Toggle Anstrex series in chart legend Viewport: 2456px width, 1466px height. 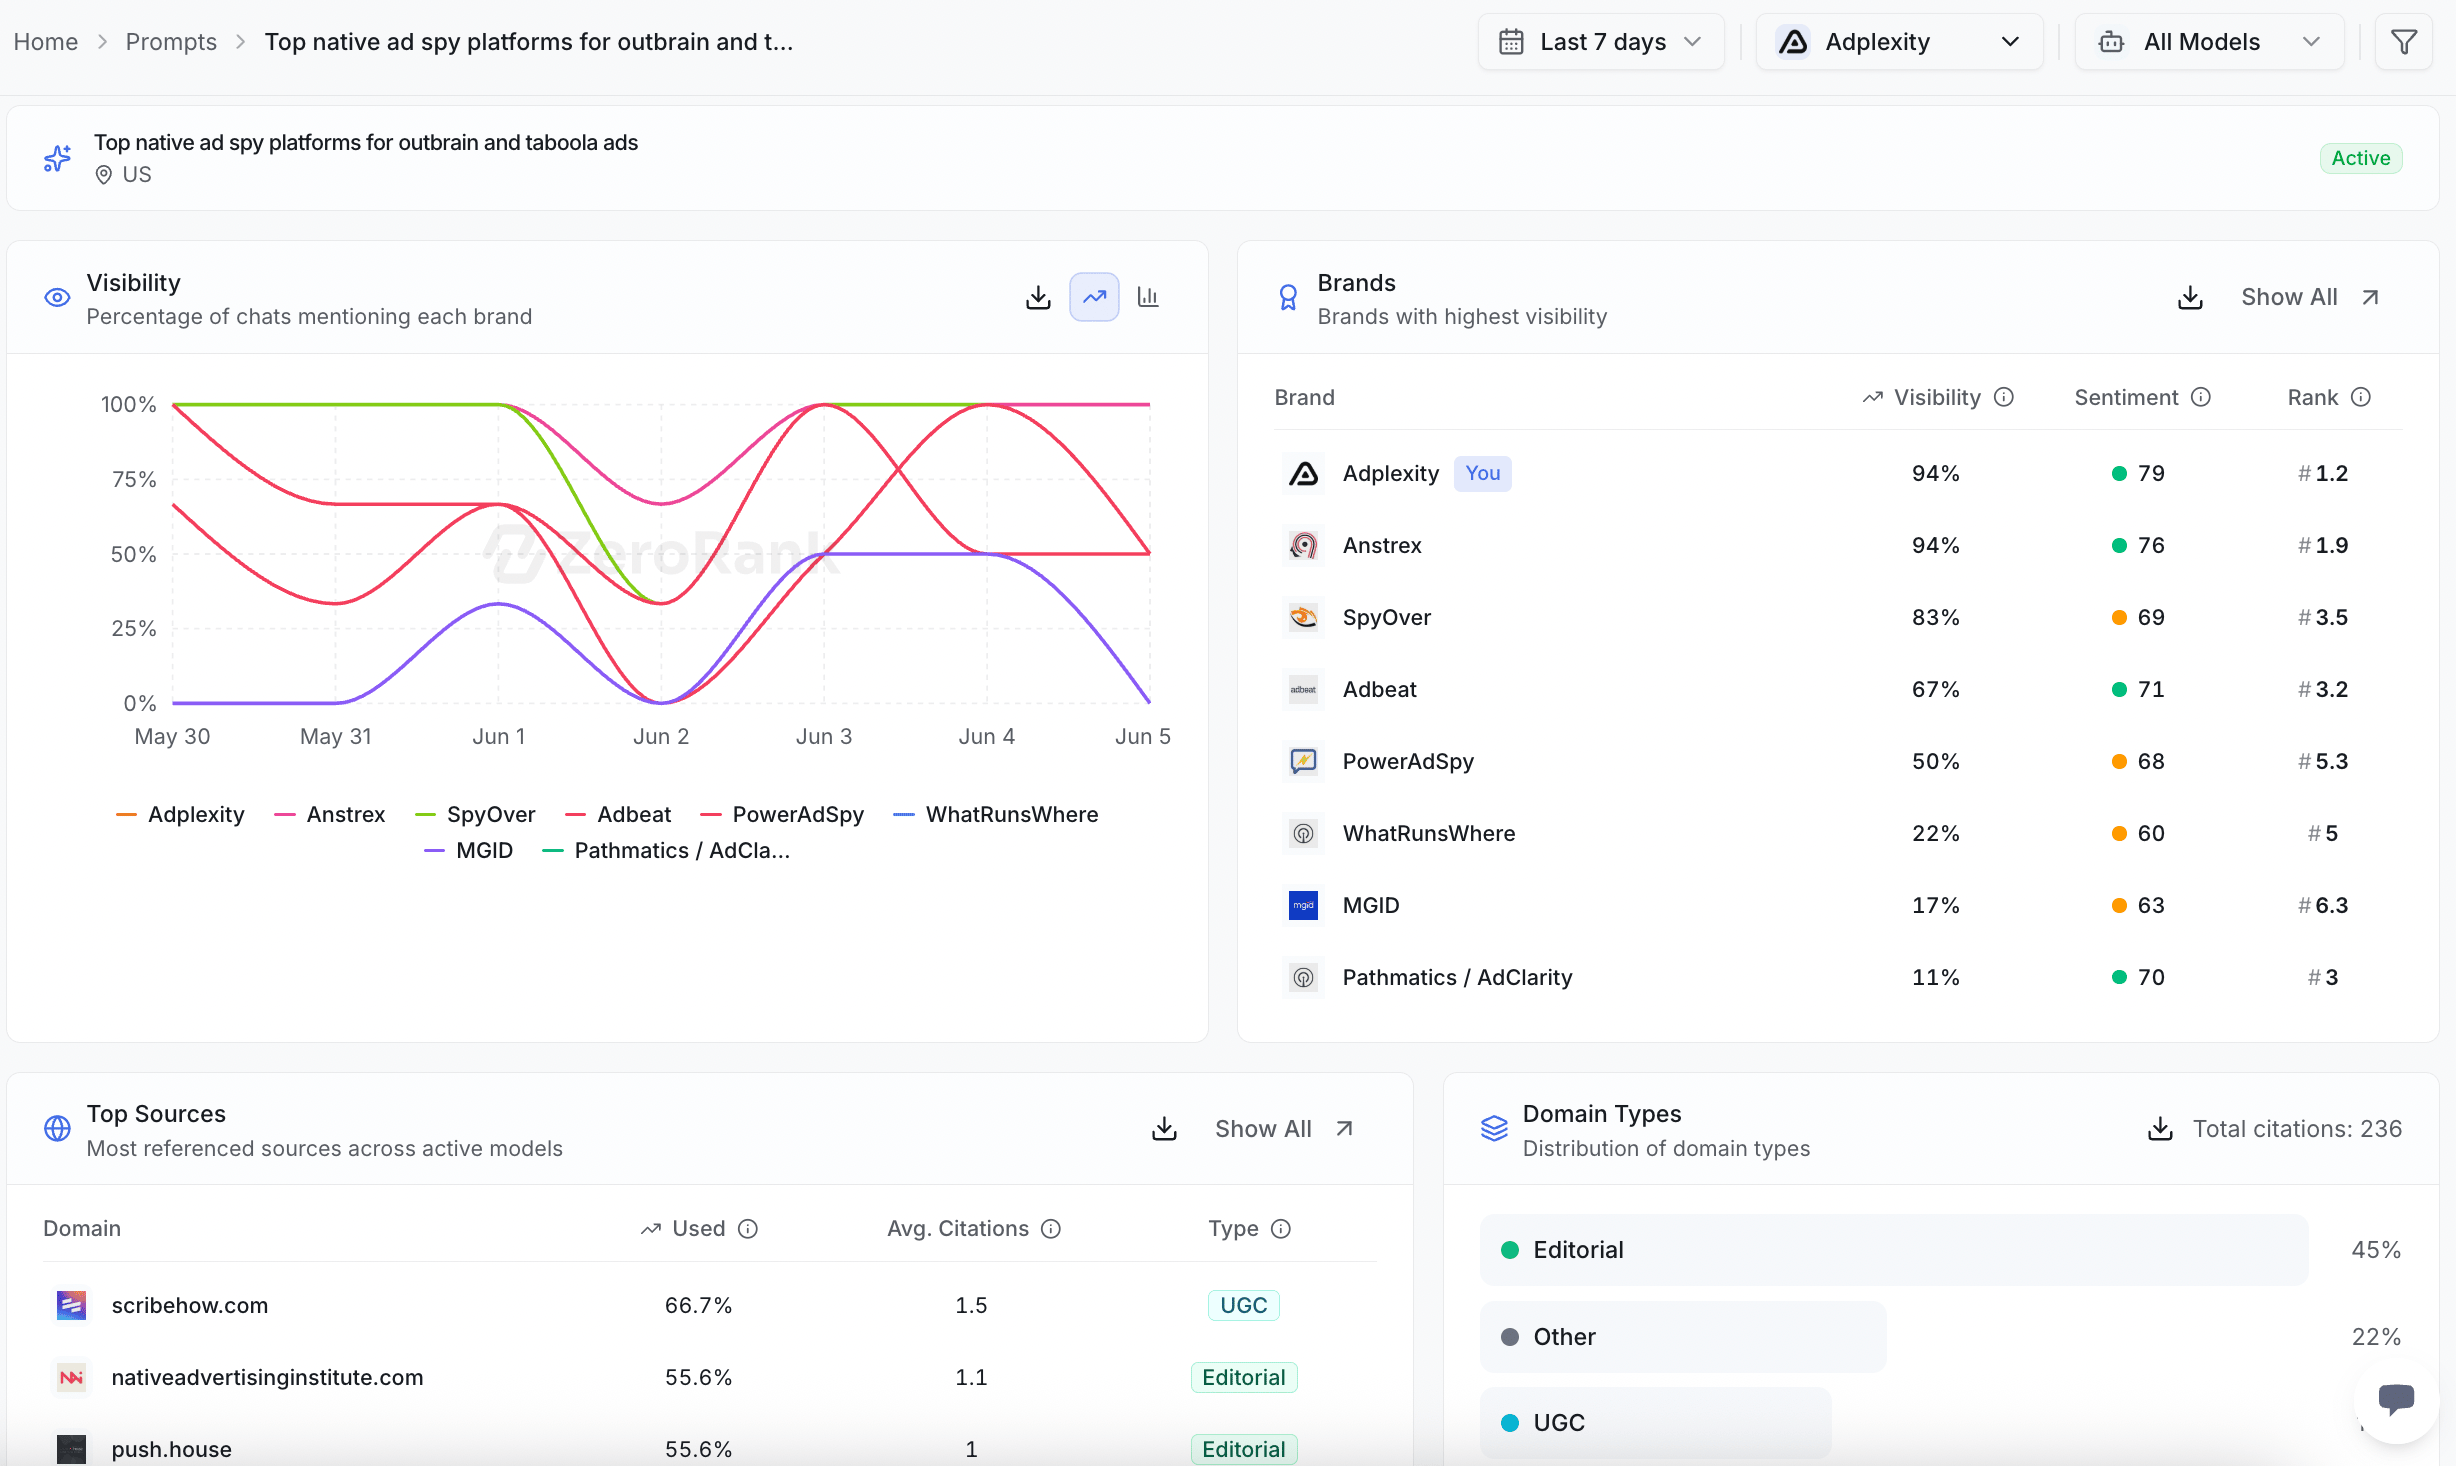click(x=329, y=815)
